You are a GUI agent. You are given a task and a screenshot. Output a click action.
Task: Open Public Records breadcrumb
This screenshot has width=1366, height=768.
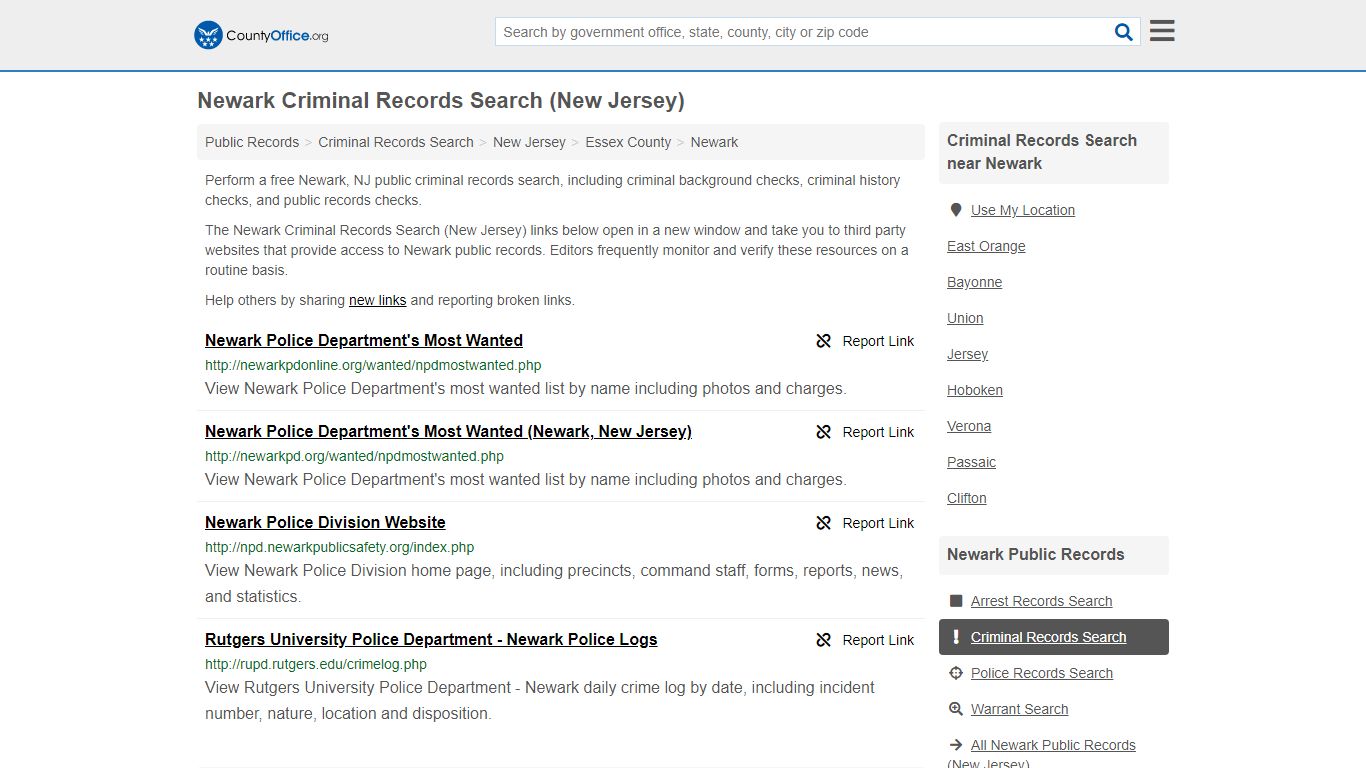point(252,142)
